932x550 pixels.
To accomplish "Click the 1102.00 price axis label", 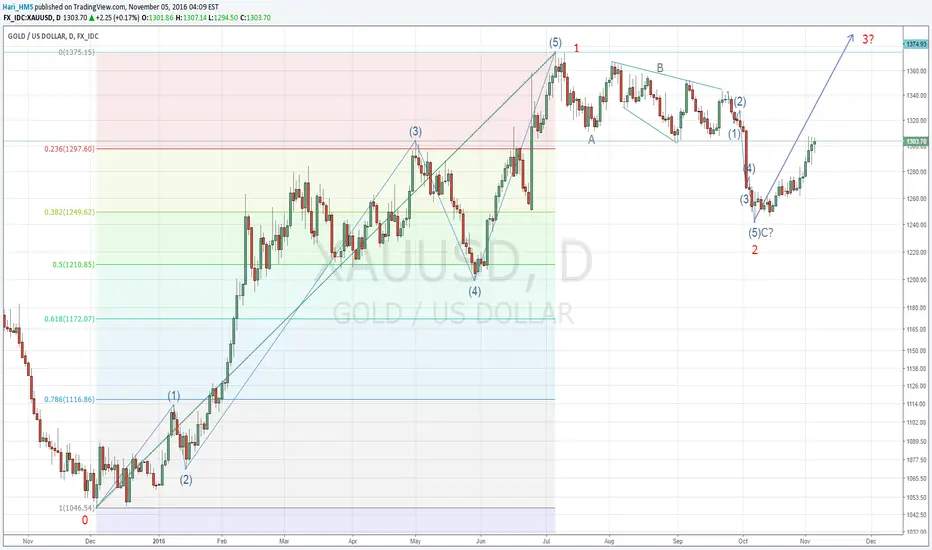I will 917,423.
